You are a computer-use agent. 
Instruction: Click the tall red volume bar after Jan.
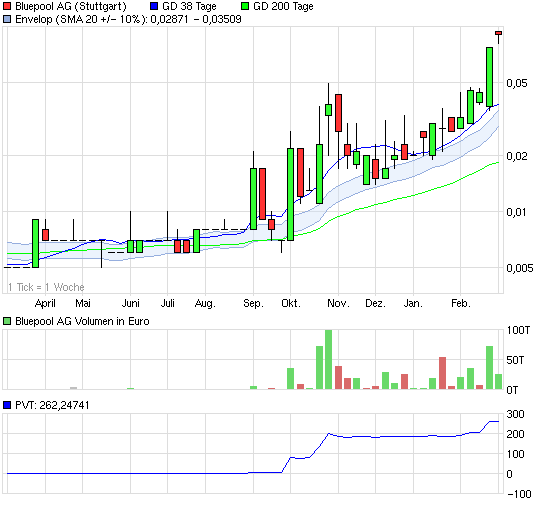[442, 373]
